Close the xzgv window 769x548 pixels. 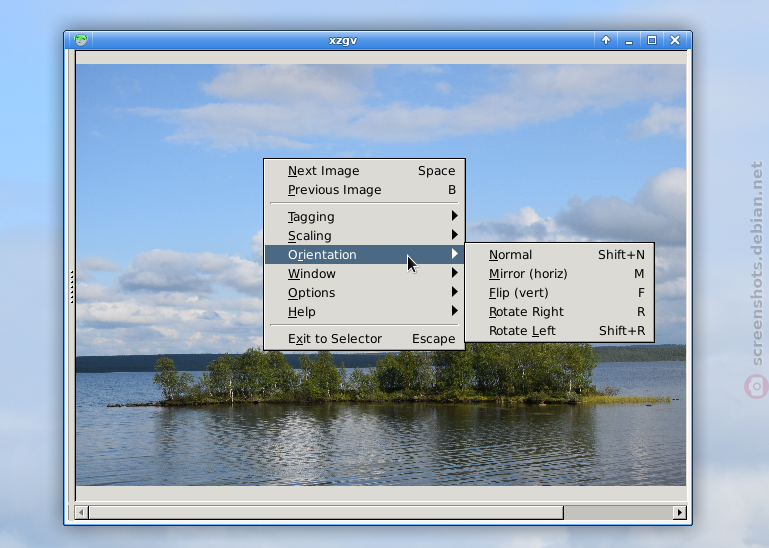pos(675,40)
